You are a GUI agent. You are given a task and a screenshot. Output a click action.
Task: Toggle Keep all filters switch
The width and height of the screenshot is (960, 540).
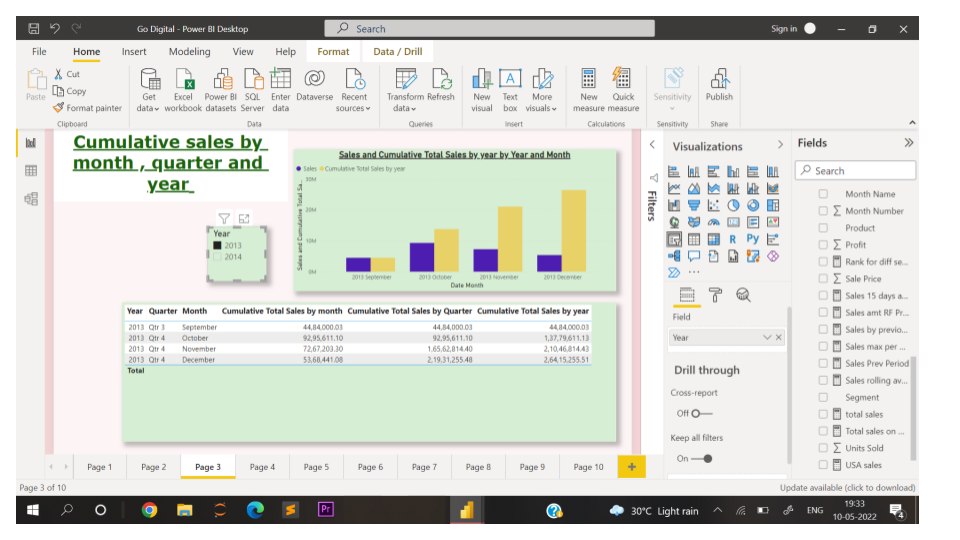(702, 459)
